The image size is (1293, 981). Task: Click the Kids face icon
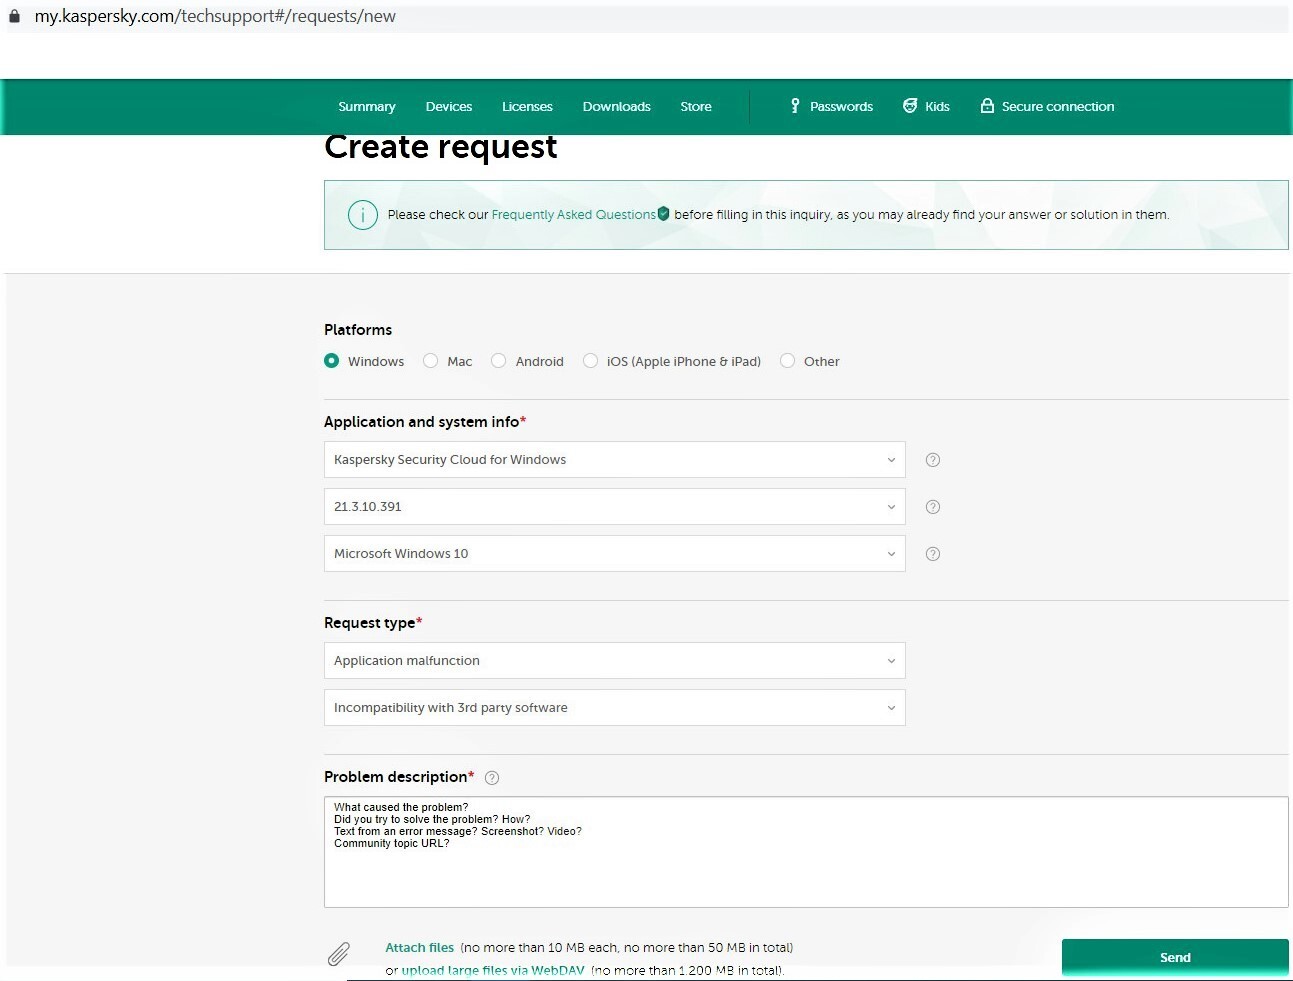coord(910,106)
